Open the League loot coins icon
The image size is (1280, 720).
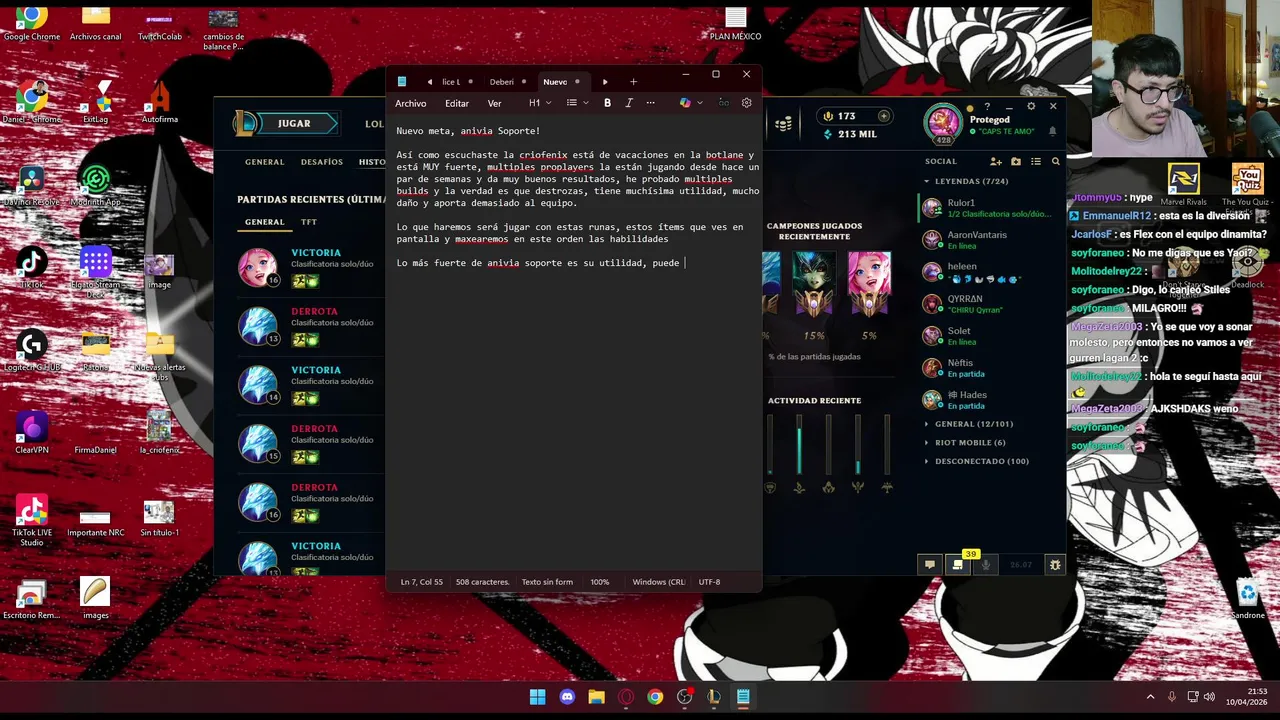click(784, 123)
